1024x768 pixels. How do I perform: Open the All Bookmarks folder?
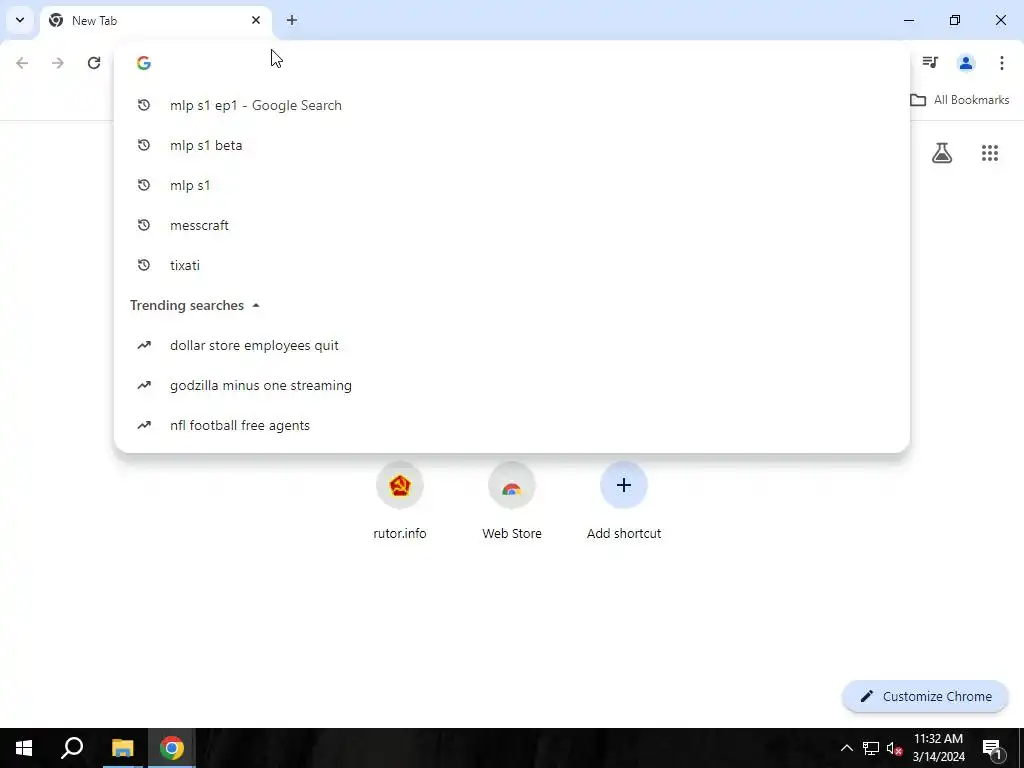pyautogui.click(x=959, y=100)
